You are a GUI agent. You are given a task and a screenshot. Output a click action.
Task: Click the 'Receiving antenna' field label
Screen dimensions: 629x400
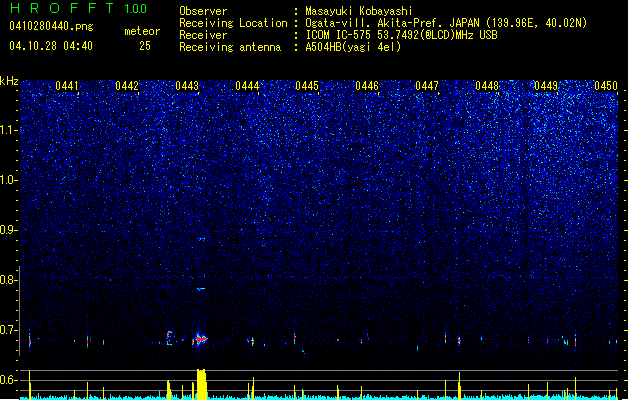coord(230,47)
